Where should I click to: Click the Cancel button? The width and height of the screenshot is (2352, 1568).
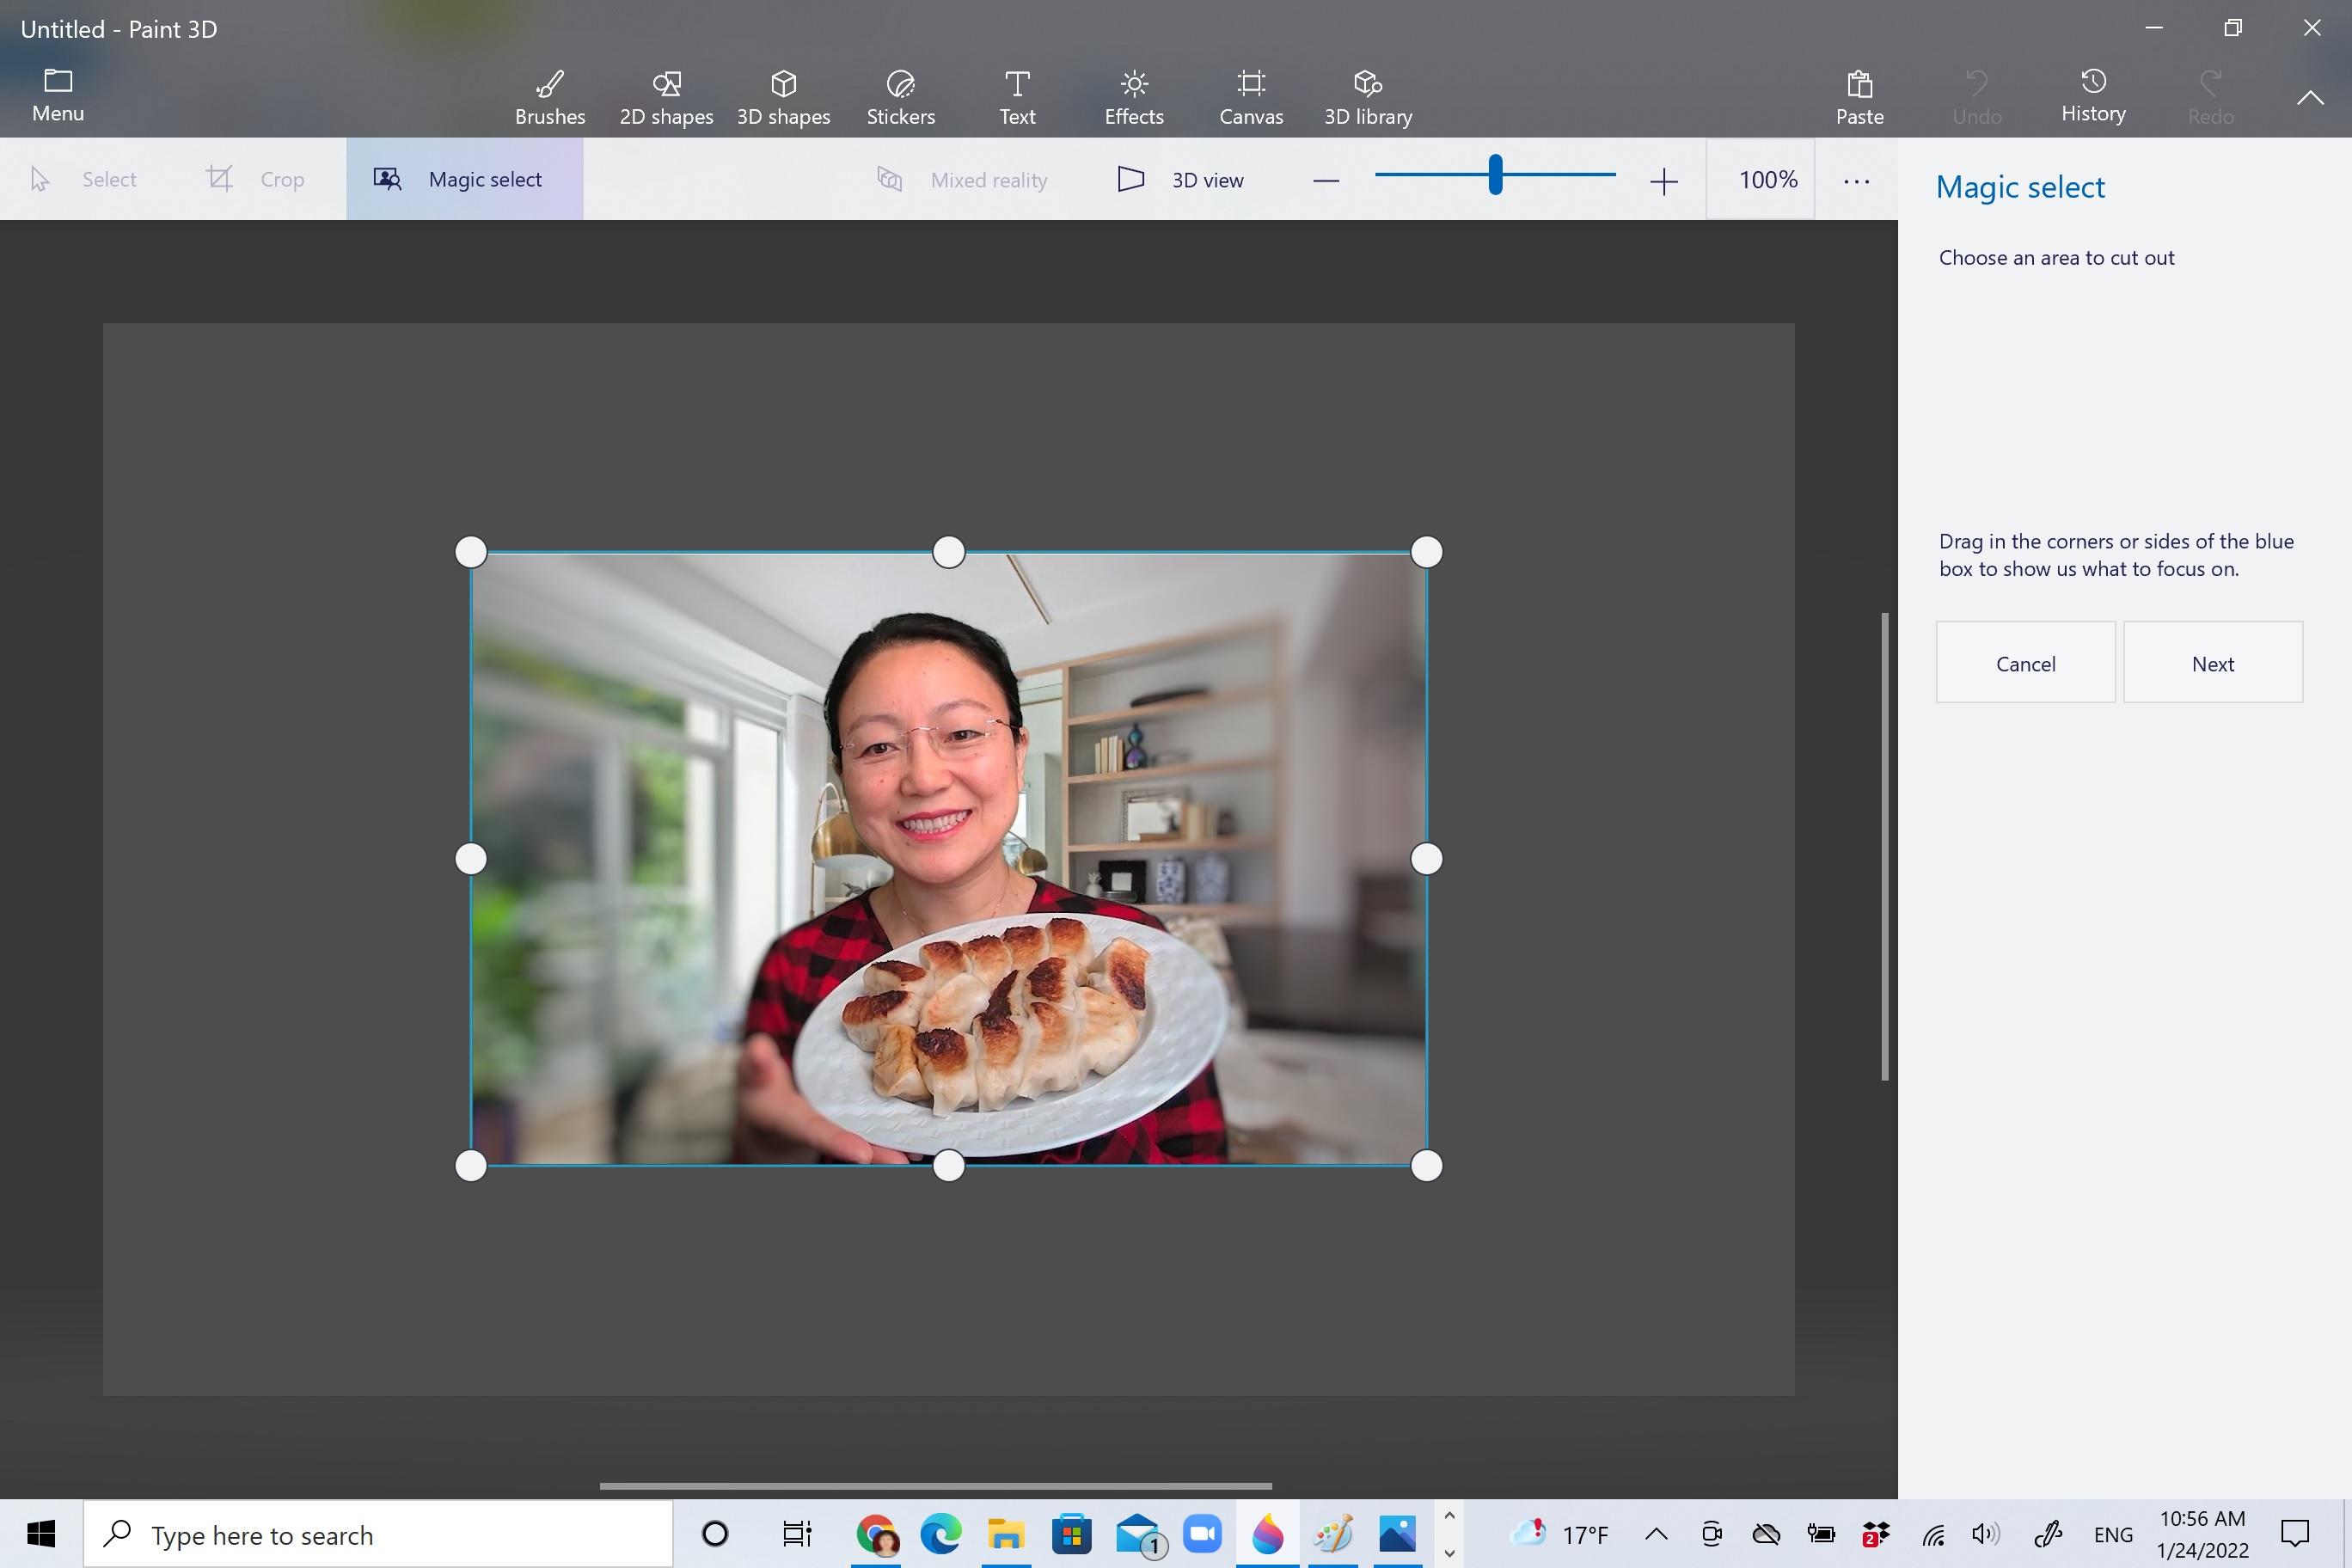pos(2025,663)
